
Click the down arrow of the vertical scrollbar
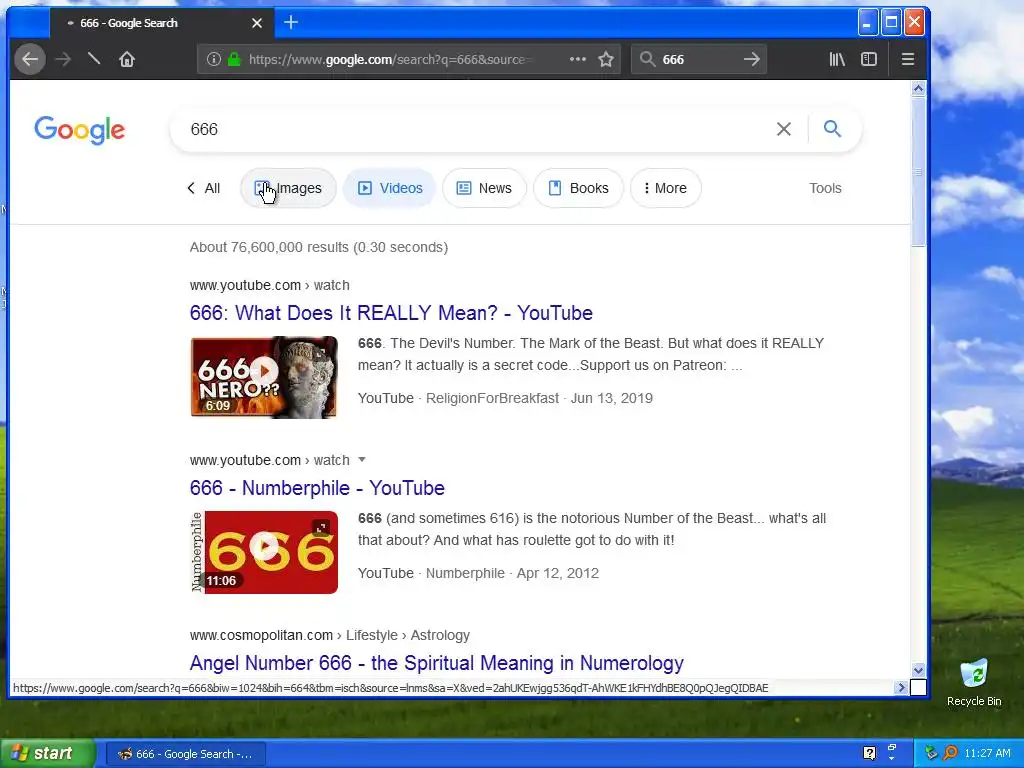tap(918, 671)
